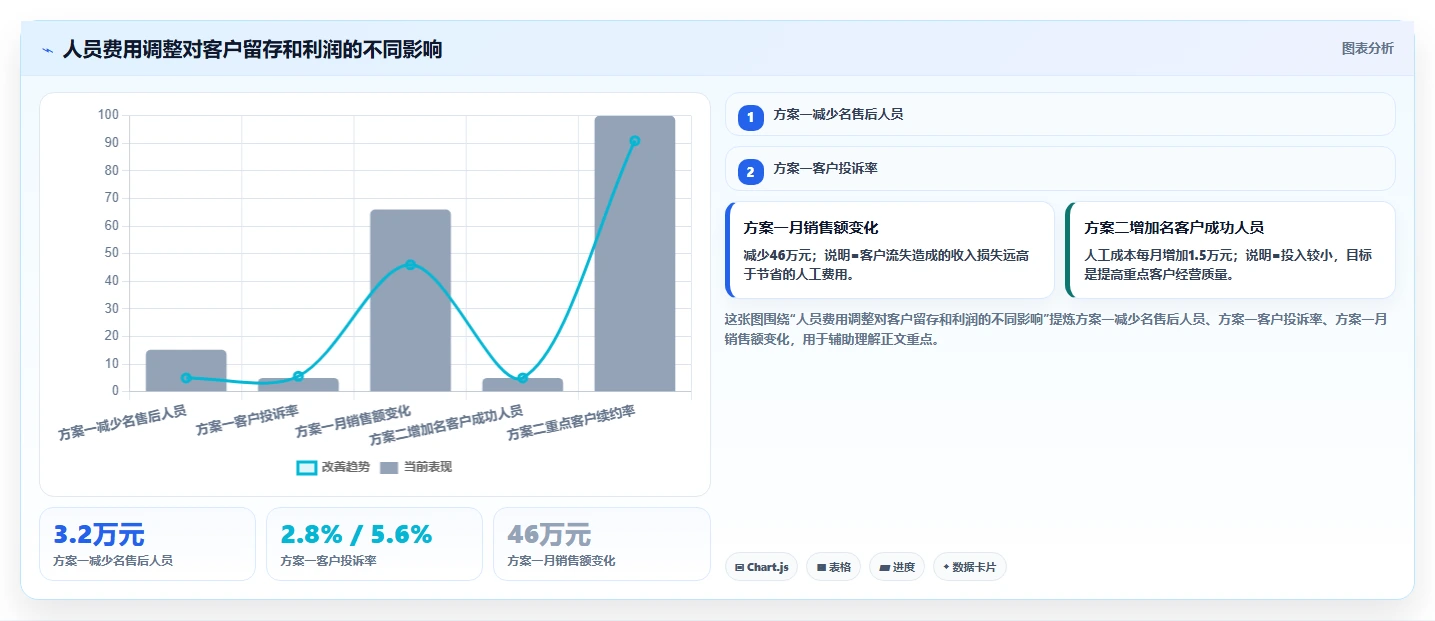Click the summary paragraph starting 这张图围绕
The image size is (1435, 621).
(x=1055, y=329)
